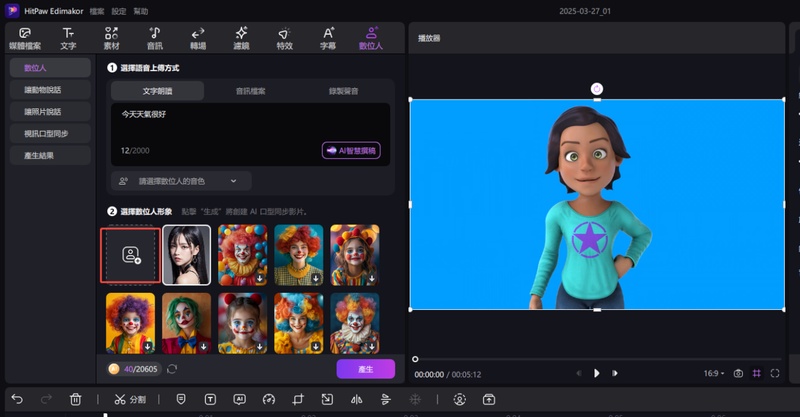Click the rotate handle above video
The width and height of the screenshot is (800, 417).
[597, 89]
